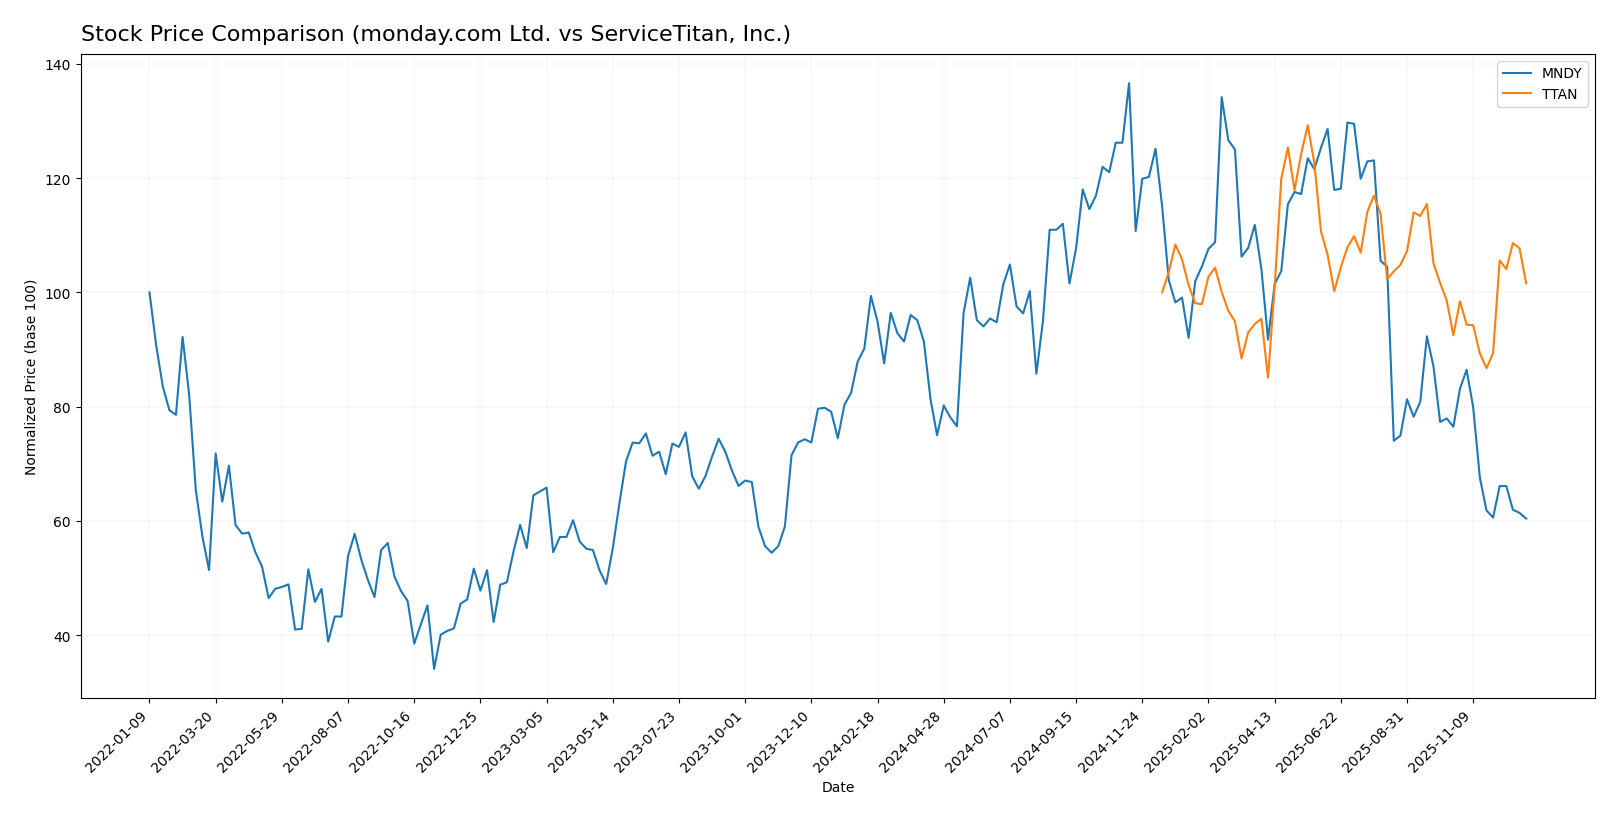This screenshot has width=1620, height=819.
Task: Click the highest peak of the TTAN line
Action: tap(1307, 125)
